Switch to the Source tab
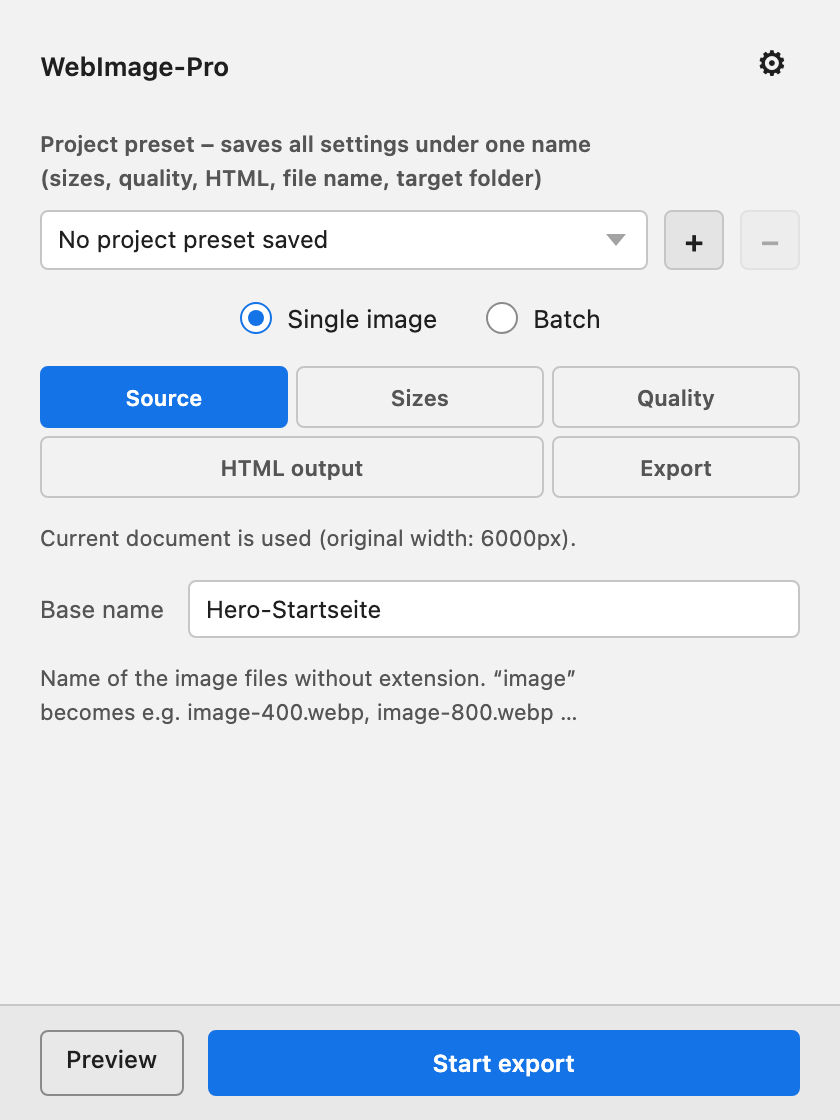Screen dimensions: 840x1120 [x=164, y=397]
